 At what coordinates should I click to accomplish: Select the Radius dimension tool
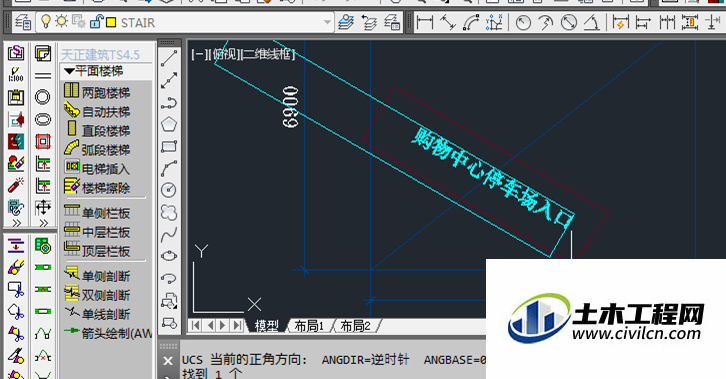coord(523,22)
